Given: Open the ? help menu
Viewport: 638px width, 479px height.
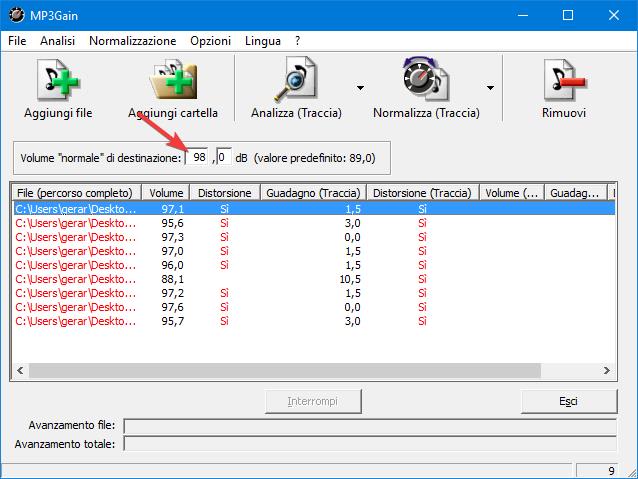Looking at the screenshot, I should (297, 41).
